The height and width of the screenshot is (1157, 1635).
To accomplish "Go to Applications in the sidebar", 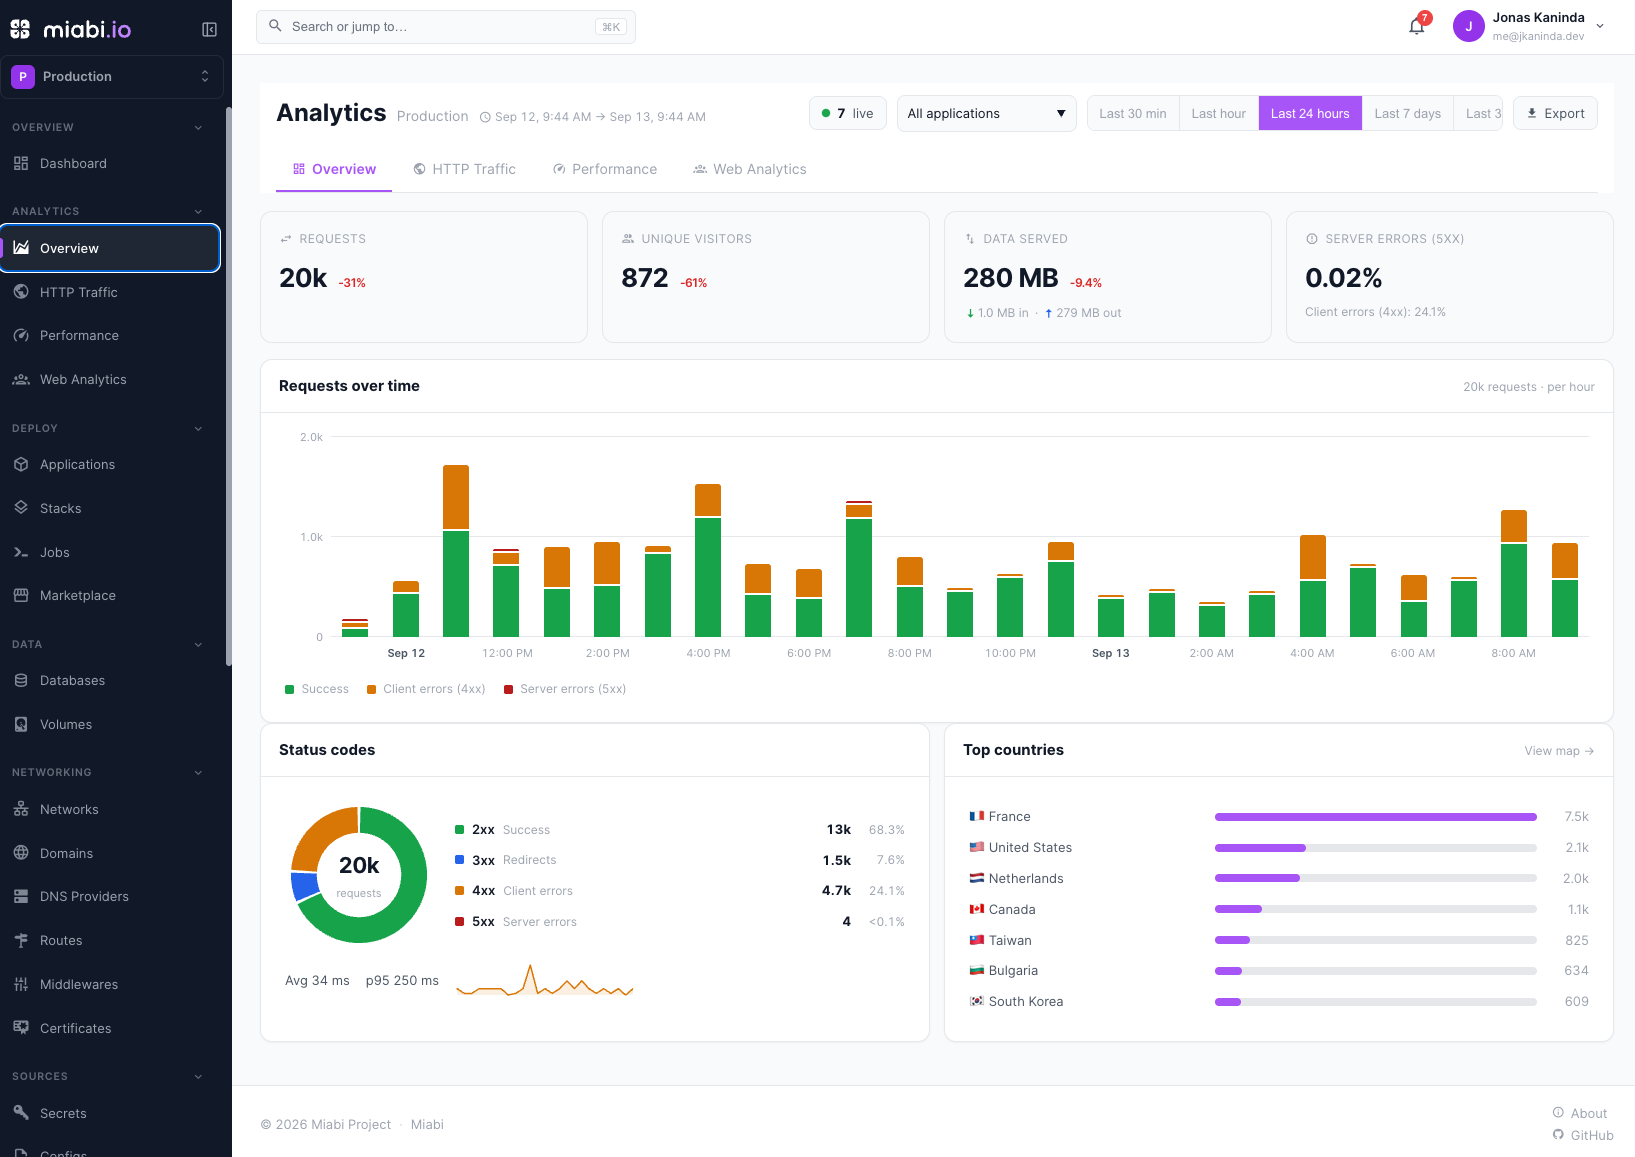I will click(110, 464).
